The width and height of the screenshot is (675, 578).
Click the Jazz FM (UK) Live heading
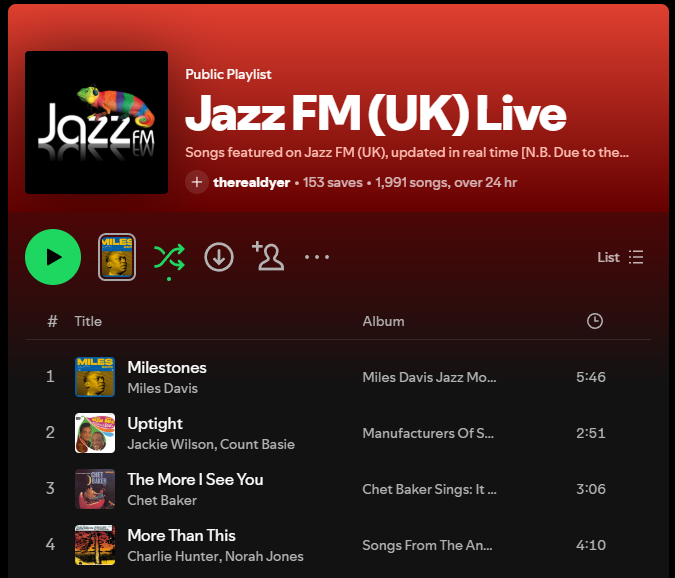point(375,114)
